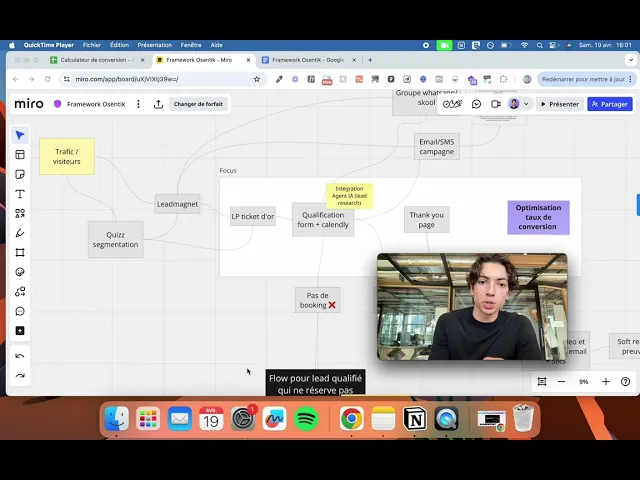The image size is (640, 480).
Task: Select the cursor arrow tool in Miro
Action: pyautogui.click(x=20, y=135)
